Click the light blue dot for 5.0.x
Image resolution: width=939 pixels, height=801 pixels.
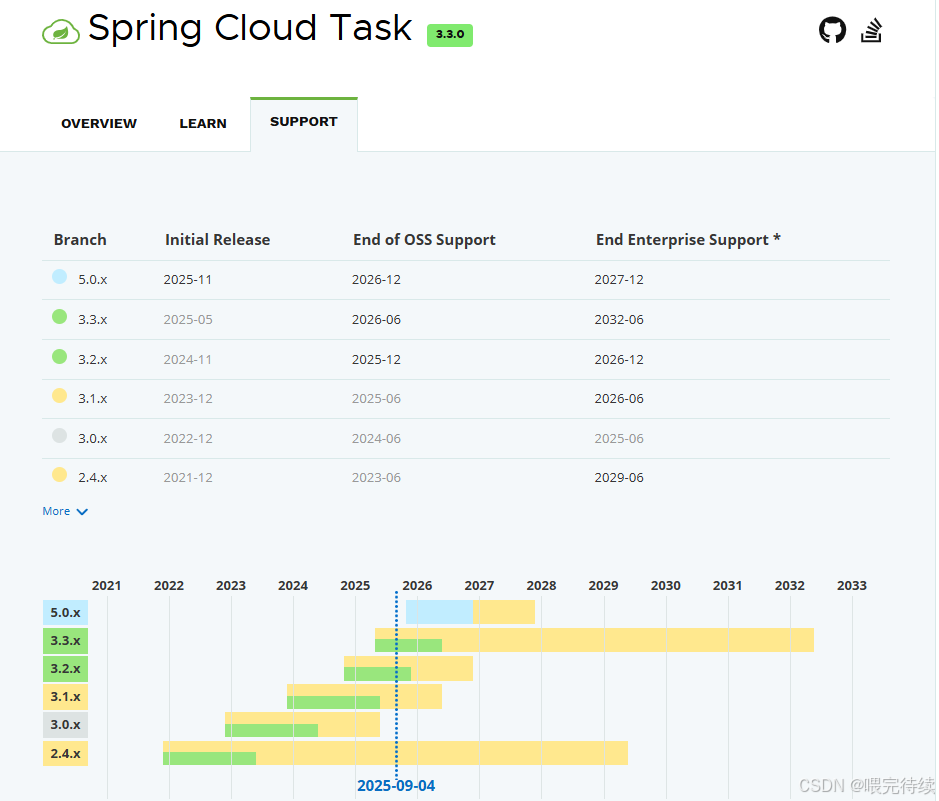[59, 277]
